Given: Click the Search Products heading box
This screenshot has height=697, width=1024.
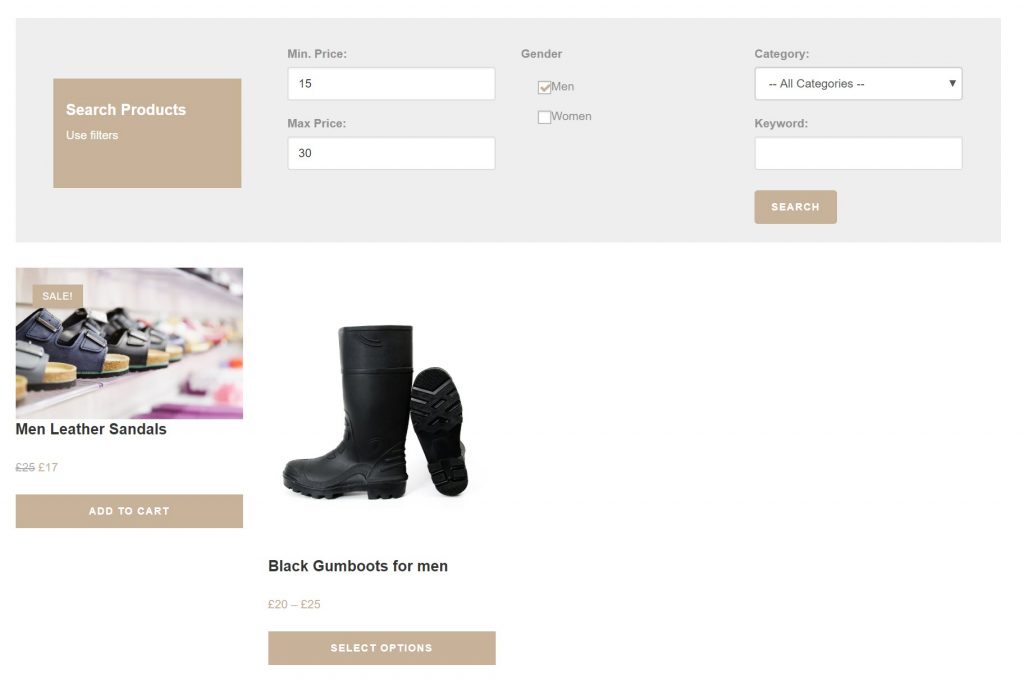Looking at the screenshot, I should pos(147,133).
